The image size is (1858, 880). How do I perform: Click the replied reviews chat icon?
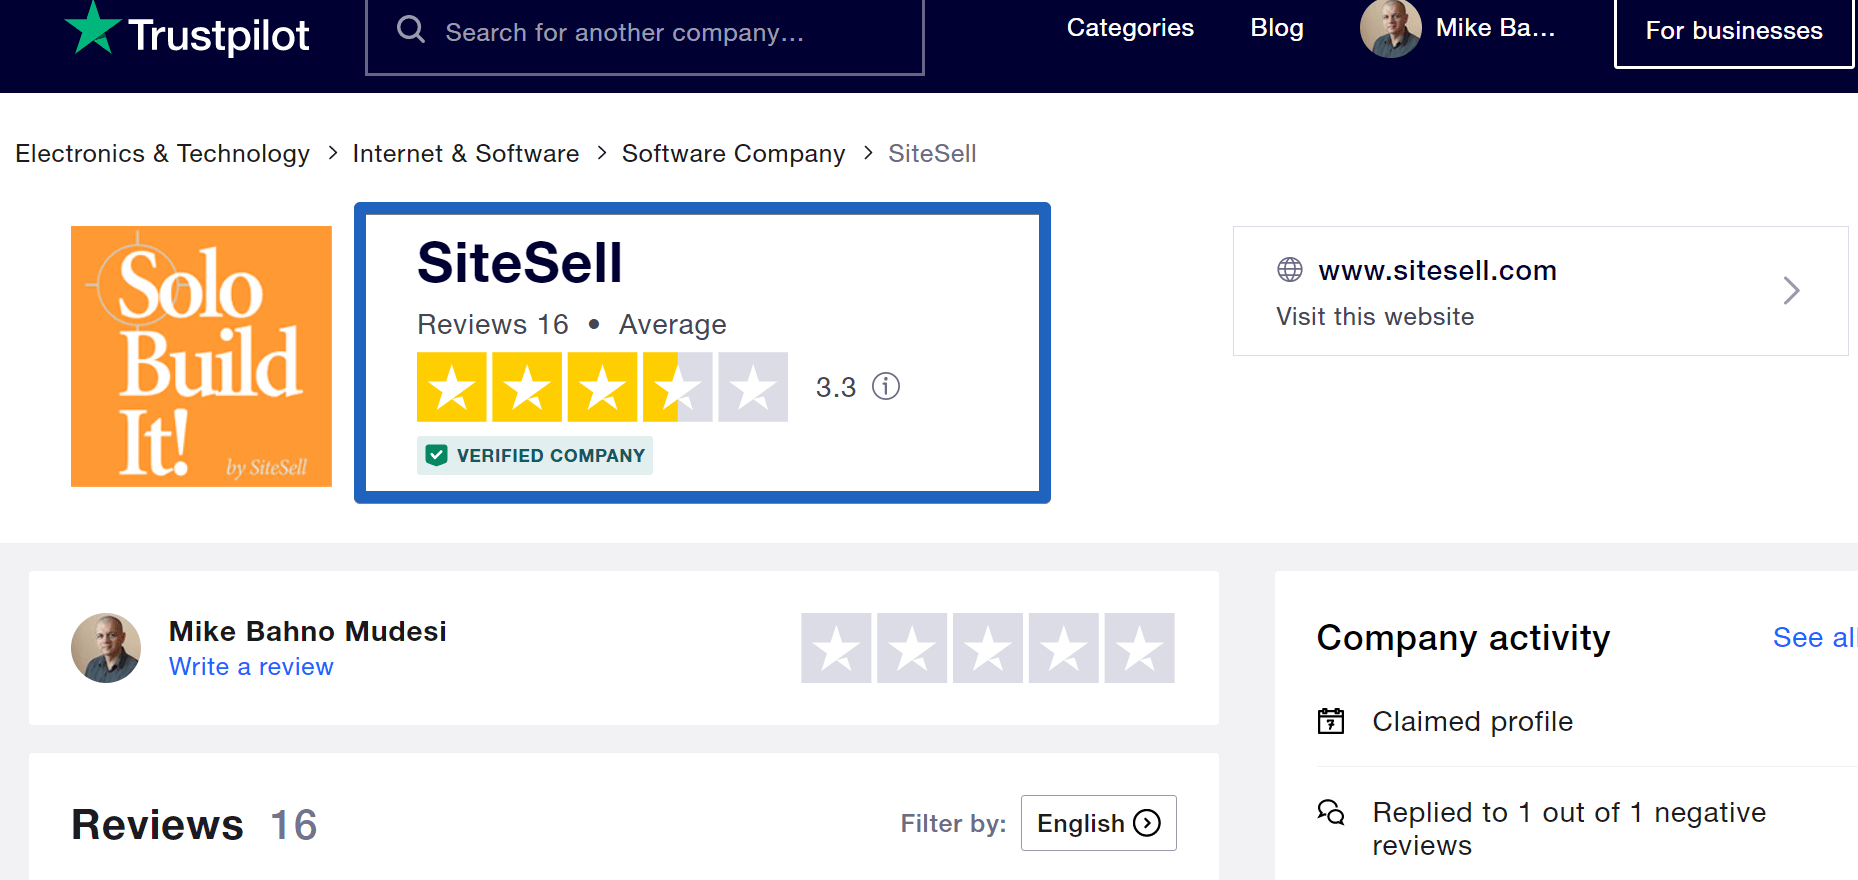pos(1331,812)
